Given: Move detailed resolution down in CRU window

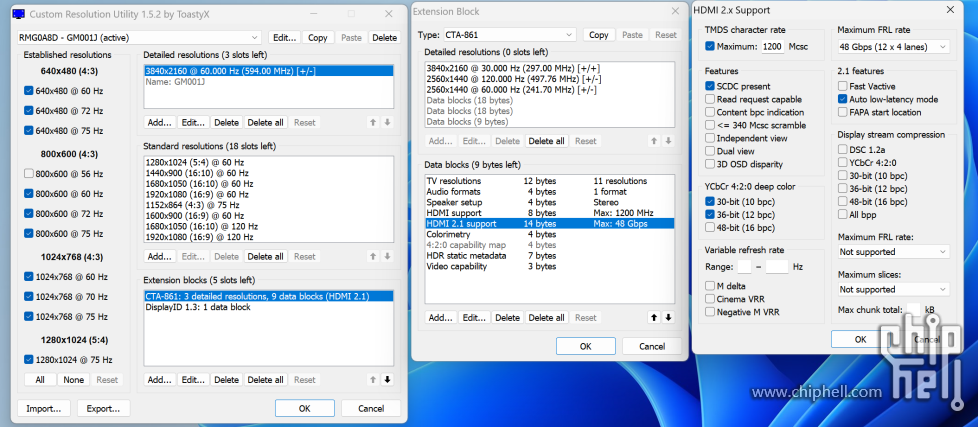Looking at the screenshot, I should [x=387, y=123].
